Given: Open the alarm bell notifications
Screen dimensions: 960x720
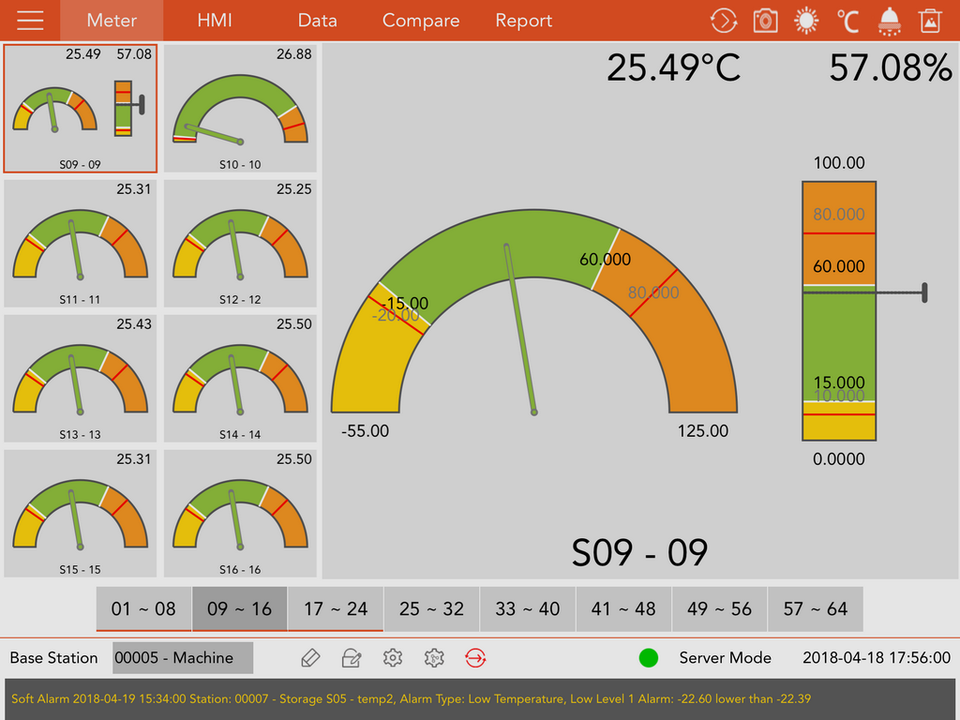Looking at the screenshot, I should point(889,20).
